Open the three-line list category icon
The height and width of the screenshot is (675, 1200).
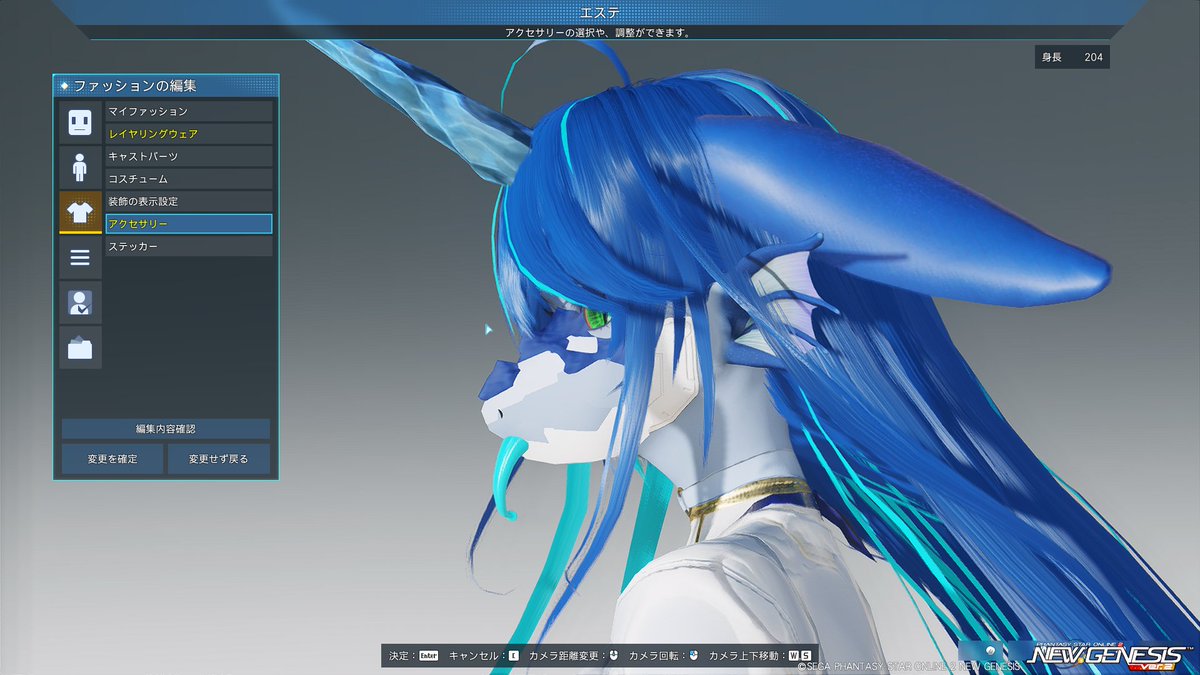point(80,258)
